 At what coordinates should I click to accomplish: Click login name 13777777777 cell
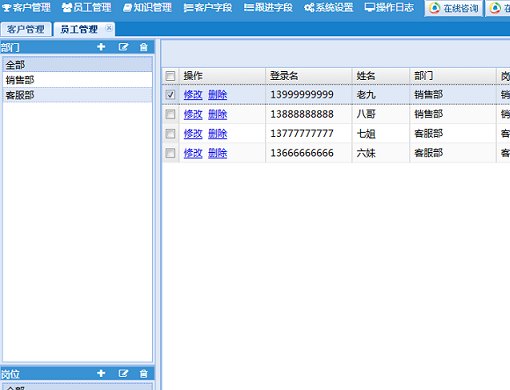pyautogui.click(x=308, y=134)
